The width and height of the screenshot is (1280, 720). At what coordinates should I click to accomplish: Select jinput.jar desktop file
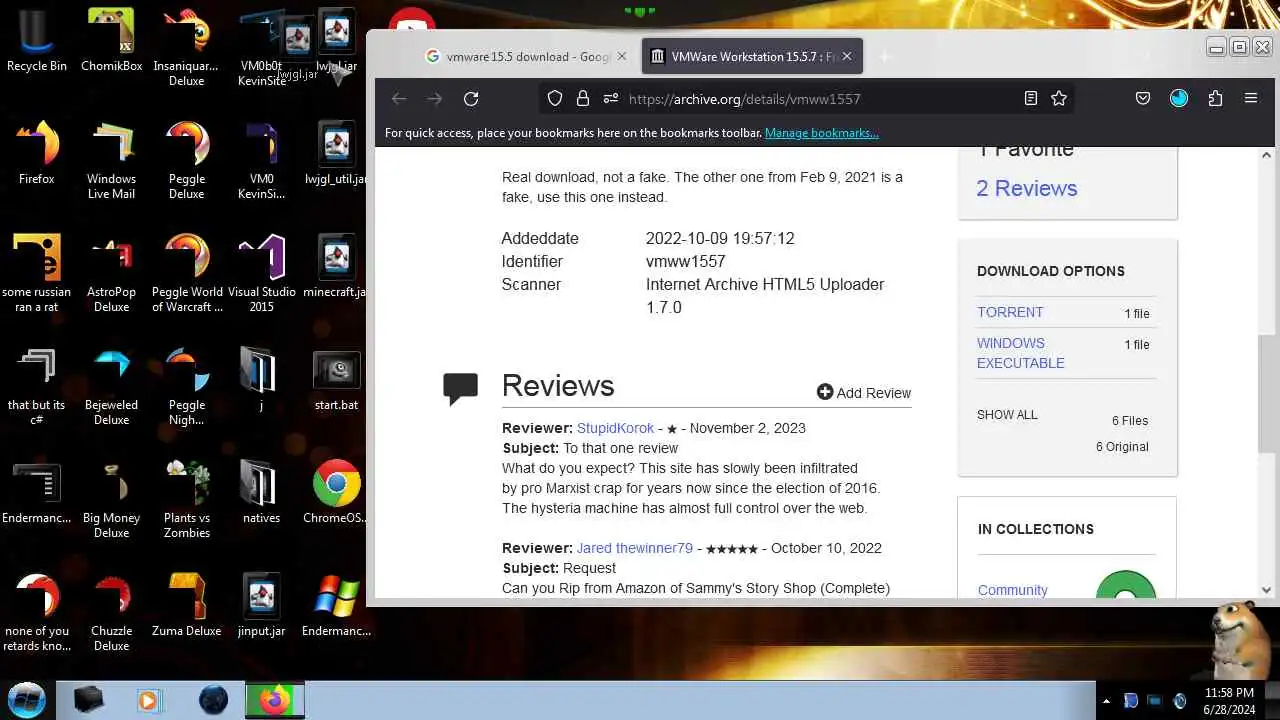click(261, 605)
